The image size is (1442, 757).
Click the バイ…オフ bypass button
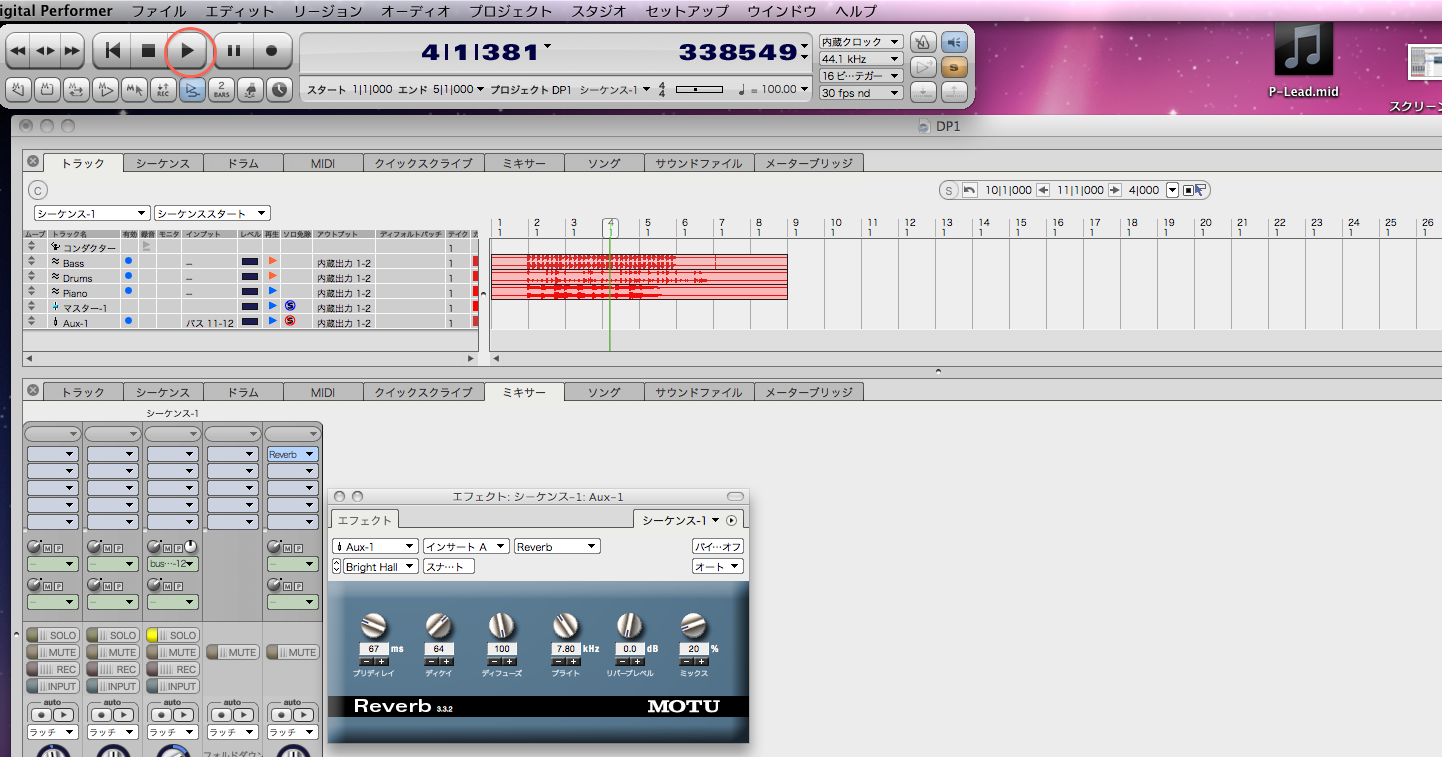click(719, 547)
